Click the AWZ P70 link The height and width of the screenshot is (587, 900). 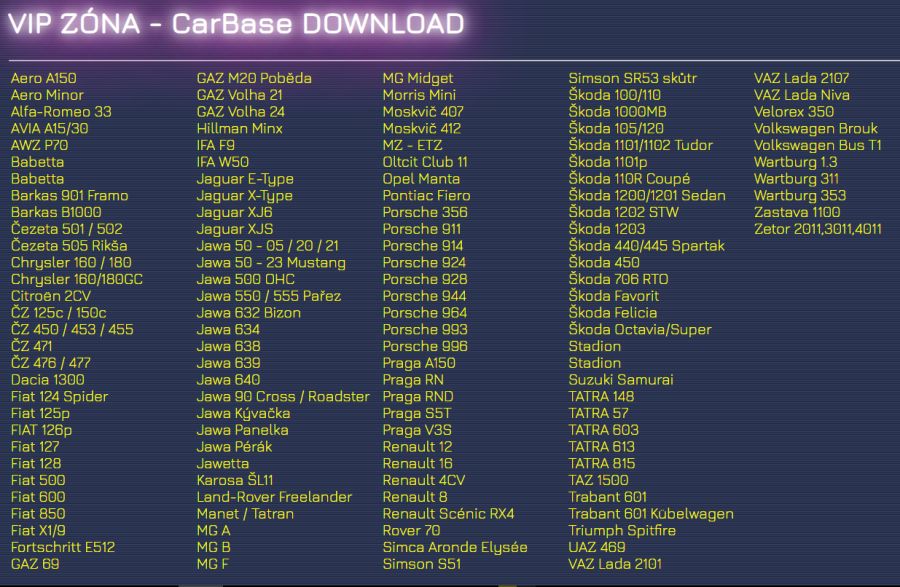39,145
